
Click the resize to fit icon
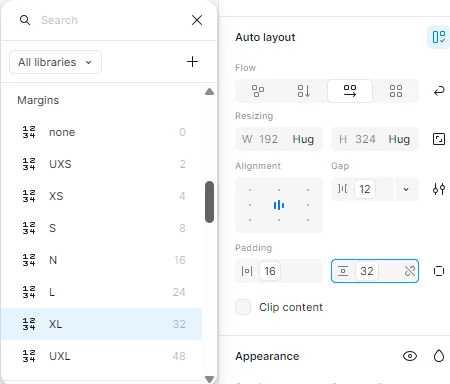coord(439,139)
